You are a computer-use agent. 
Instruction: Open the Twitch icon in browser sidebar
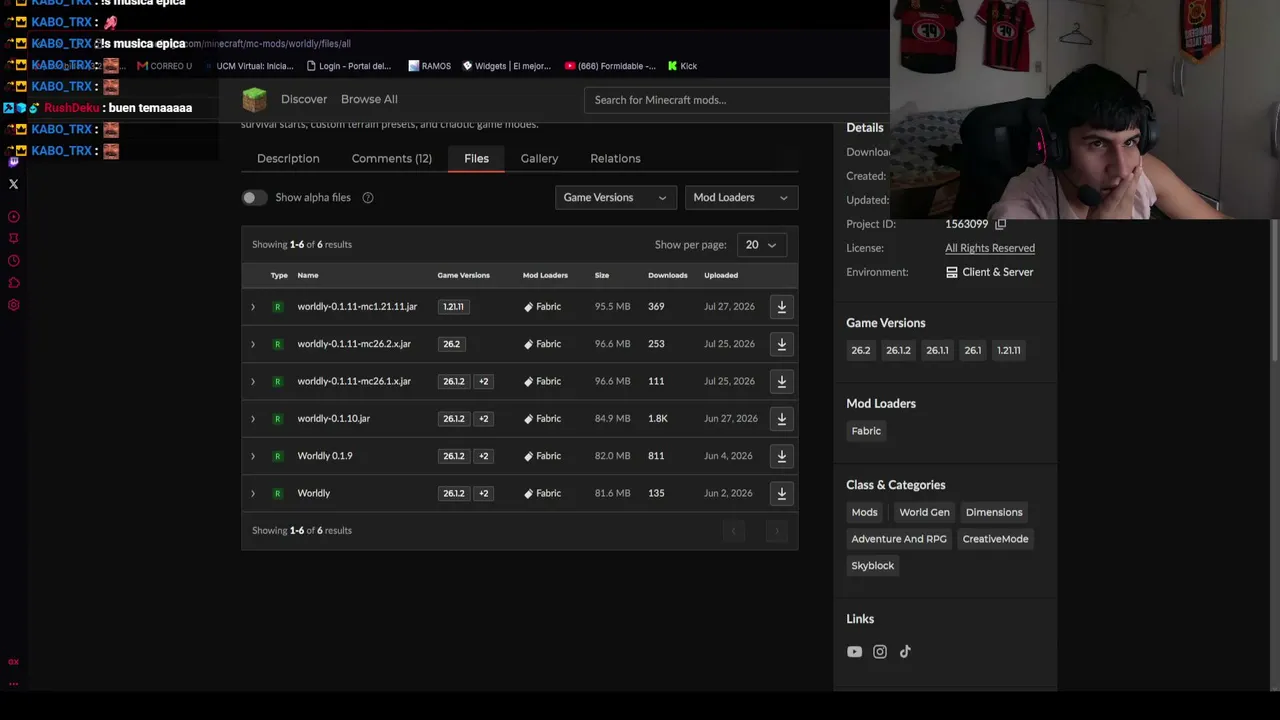coord(13,161)
